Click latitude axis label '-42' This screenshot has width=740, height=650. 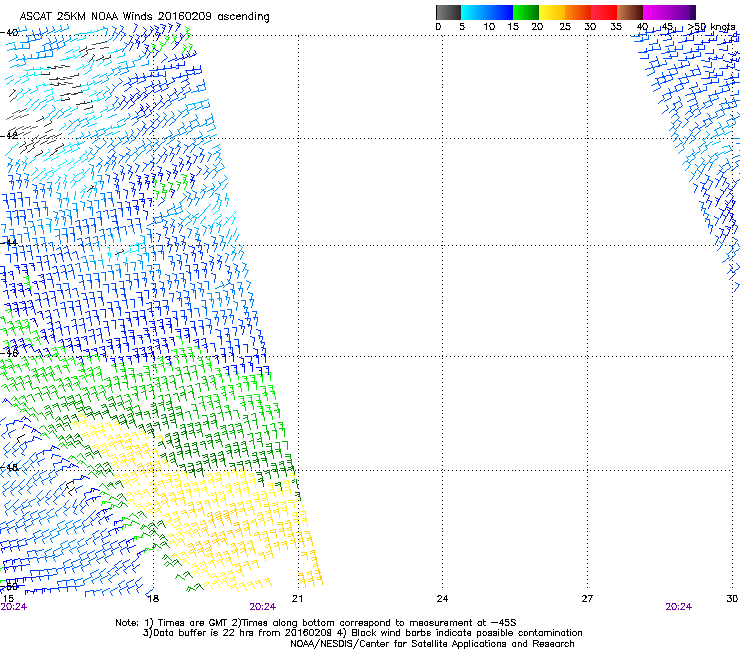(9, 136)
